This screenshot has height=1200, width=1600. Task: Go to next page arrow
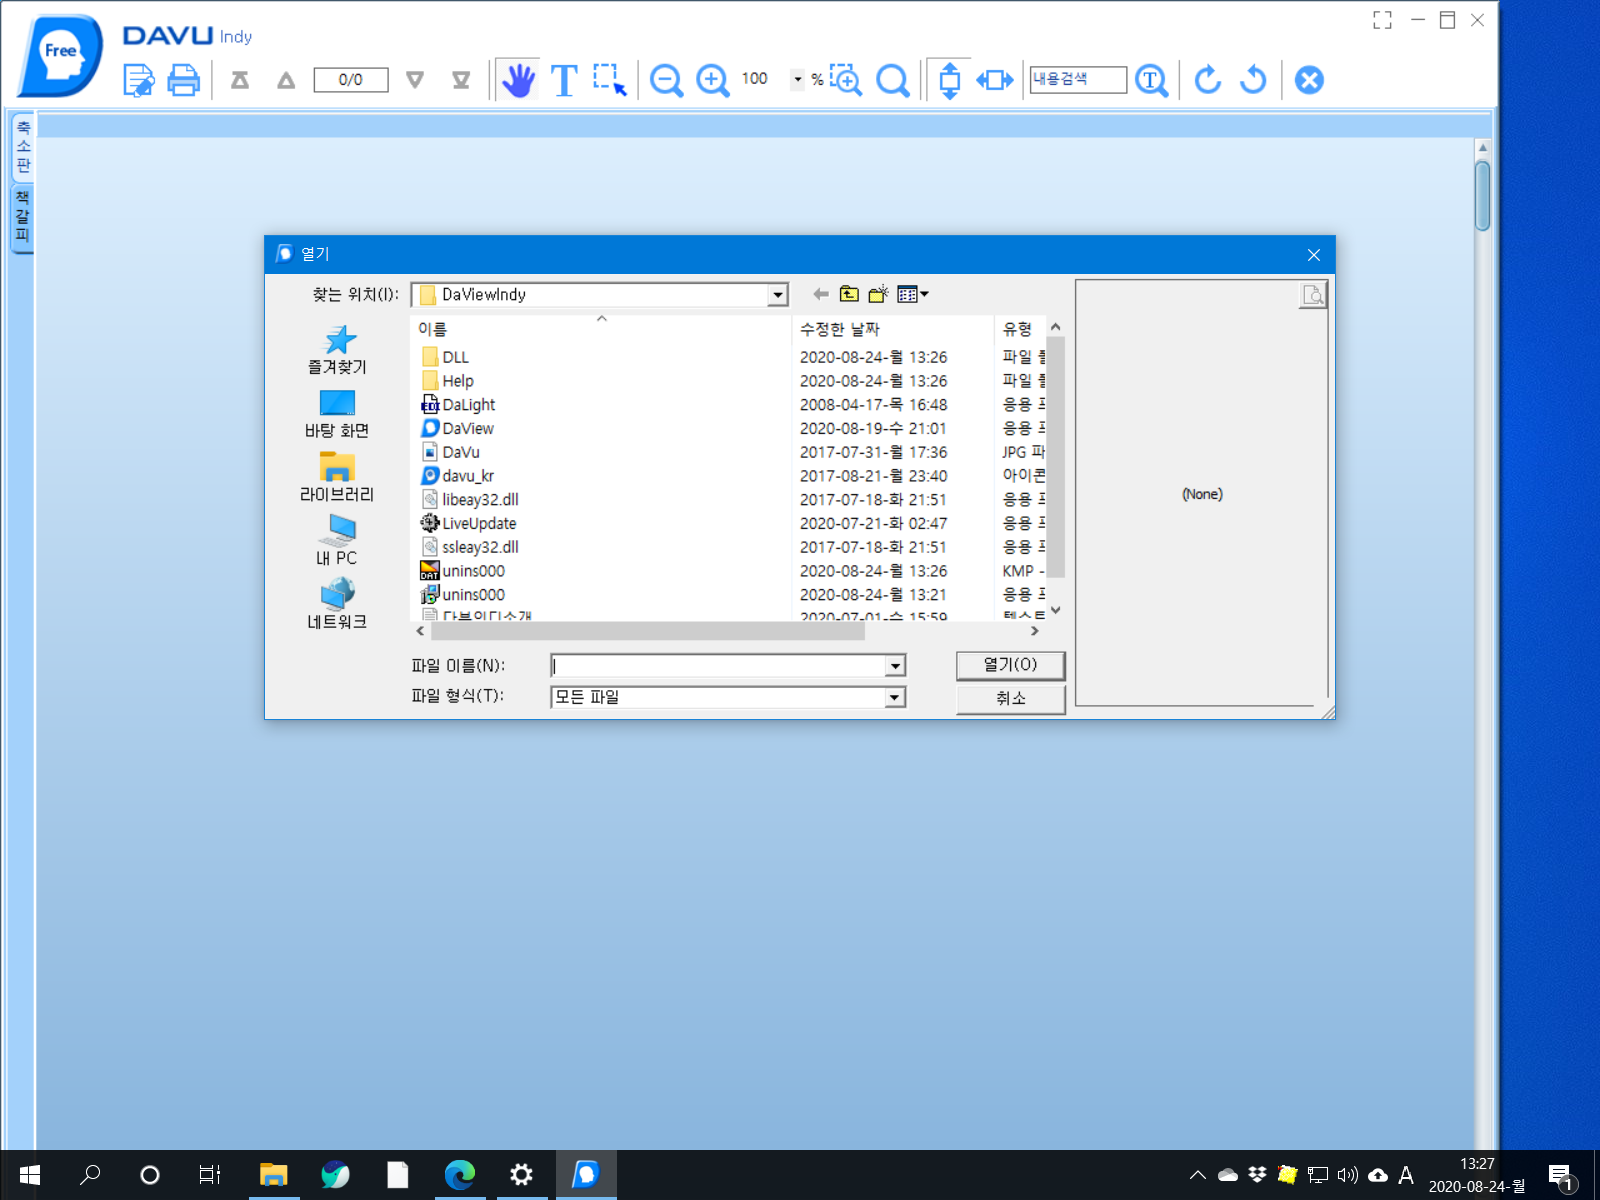pyautogui.click(x=415, y=80)
